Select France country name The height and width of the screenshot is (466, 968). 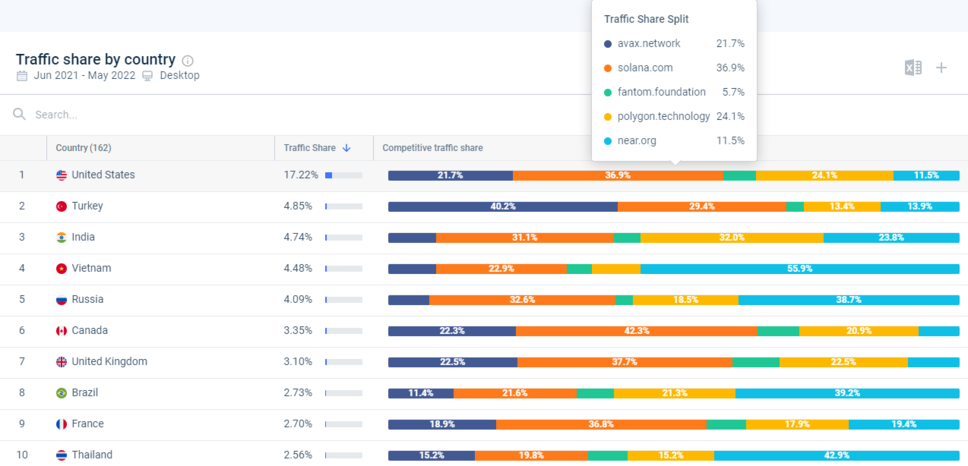click(88, 423)
